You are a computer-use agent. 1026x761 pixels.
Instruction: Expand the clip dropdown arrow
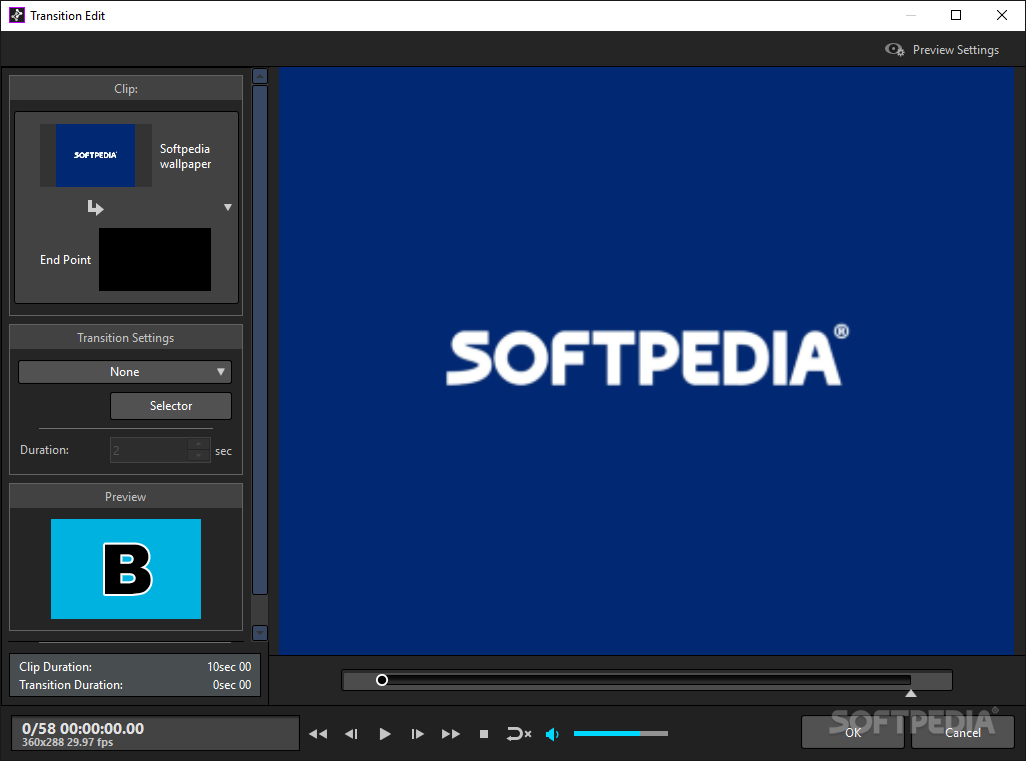click(x=228, y=207)
